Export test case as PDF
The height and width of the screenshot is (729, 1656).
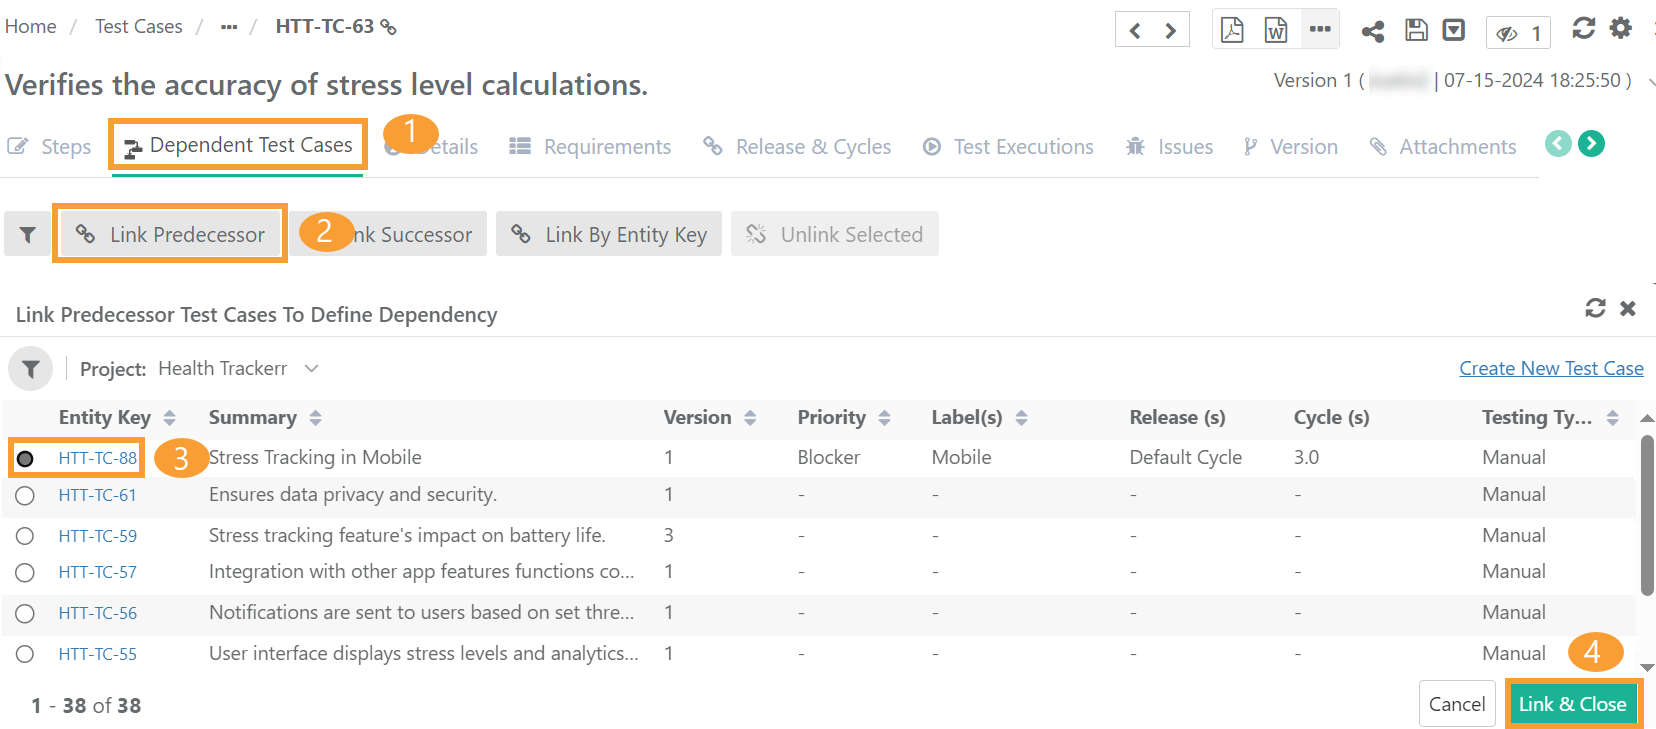(x=1232, y=30)
